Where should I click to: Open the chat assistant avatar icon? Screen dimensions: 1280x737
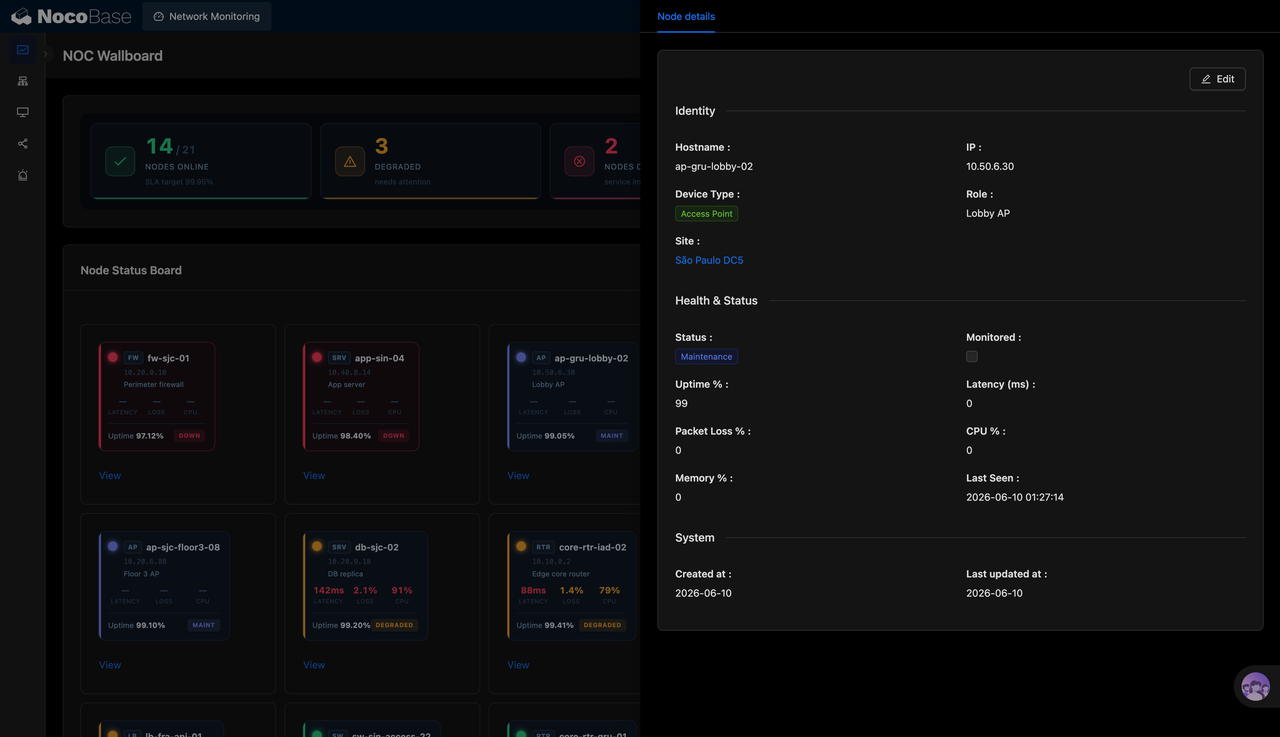(x=1255, y=687)
